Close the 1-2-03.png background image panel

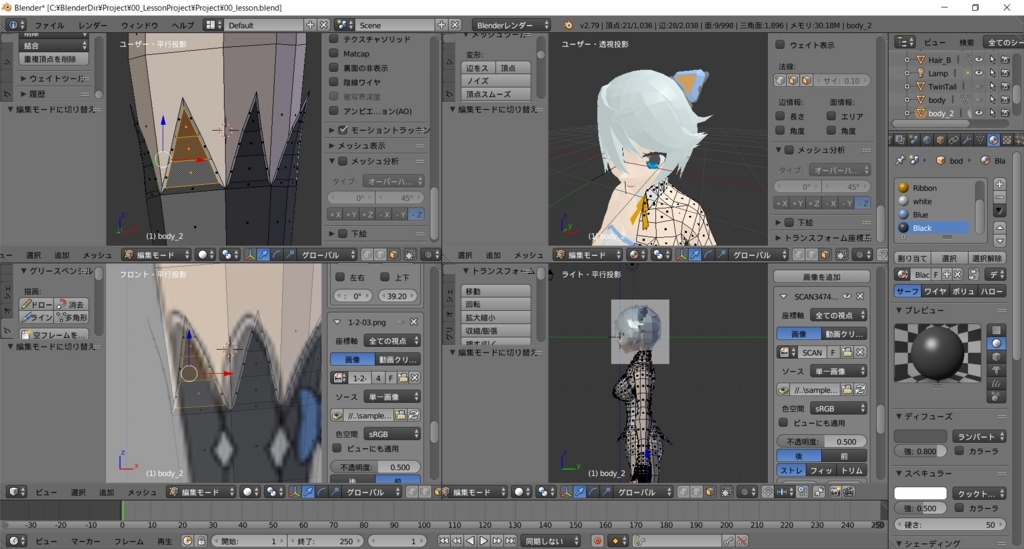click(414, 322)
